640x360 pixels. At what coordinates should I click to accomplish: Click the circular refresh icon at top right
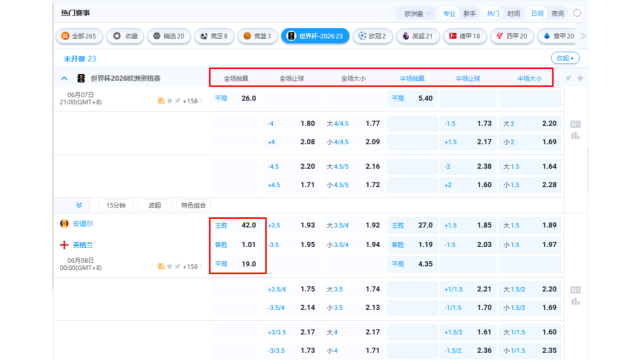pos(577,13)
